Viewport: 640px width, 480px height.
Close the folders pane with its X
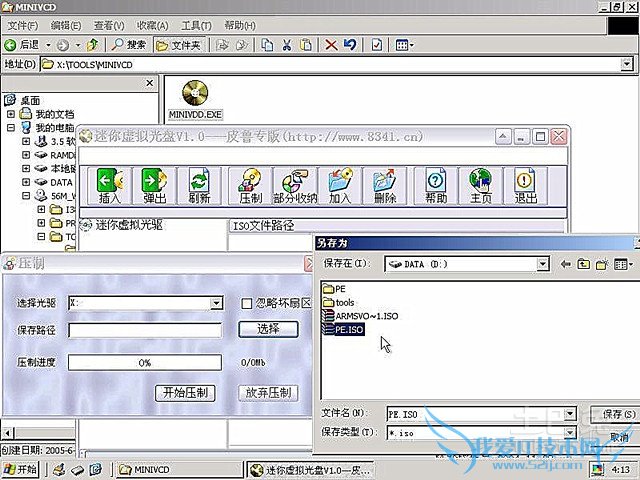tap(150, 83)
